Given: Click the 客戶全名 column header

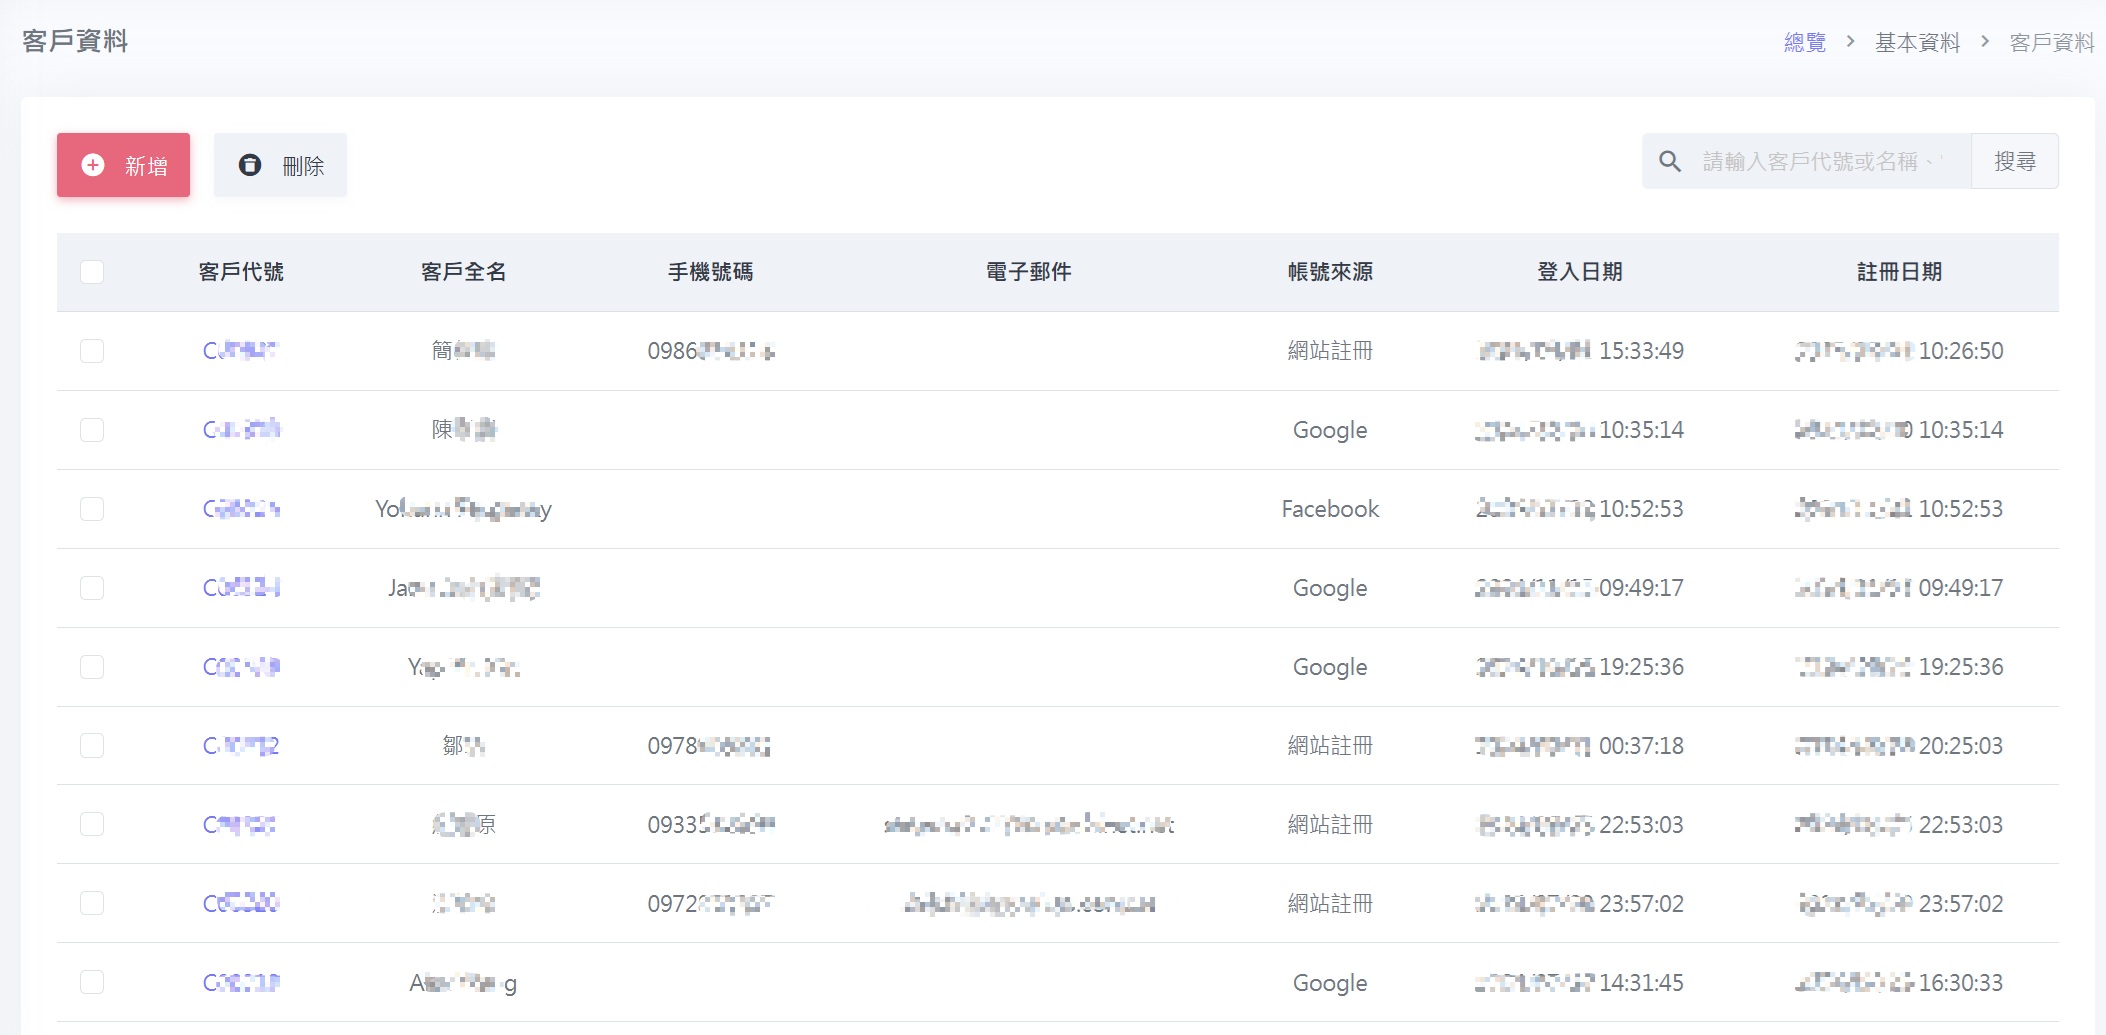Looking at the screenshot, I should [463, 272].
